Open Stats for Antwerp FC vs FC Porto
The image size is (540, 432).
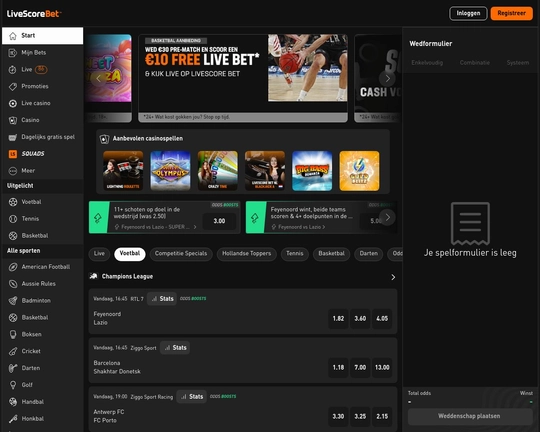(191, 397)
